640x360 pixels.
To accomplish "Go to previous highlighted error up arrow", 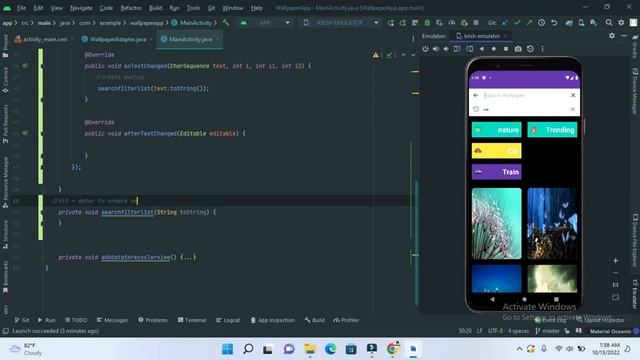I will point(403,55).
